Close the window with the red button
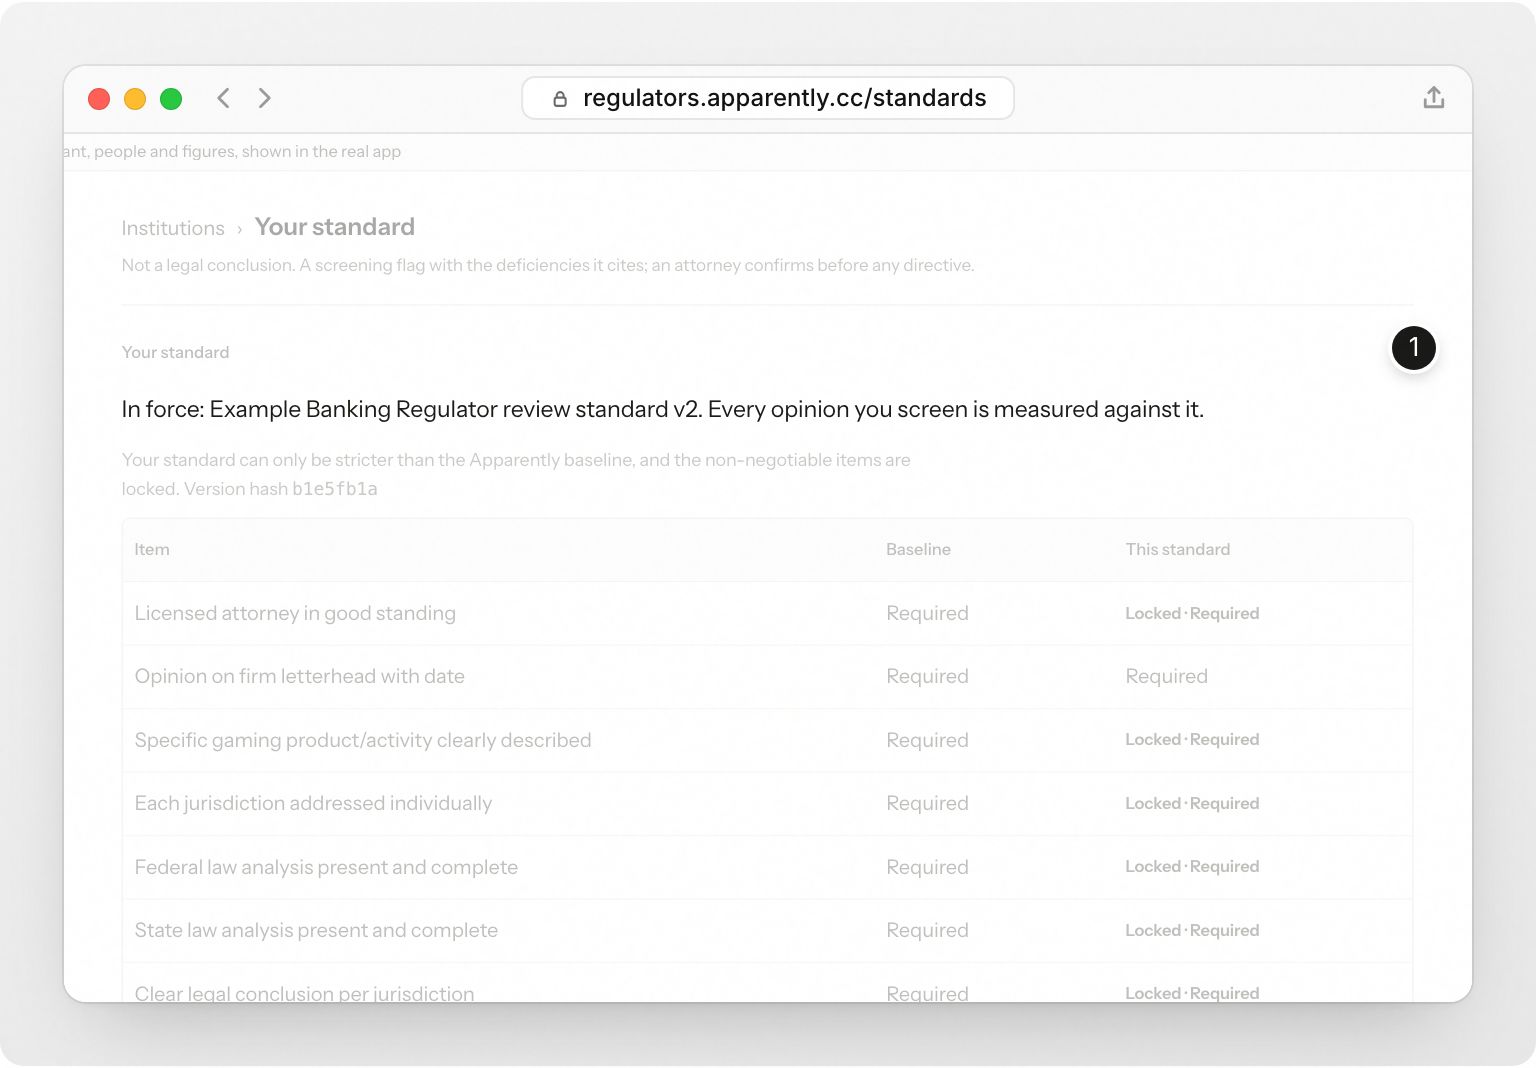Viewport: 1536px width, 1068px height. tap(99, 98)
